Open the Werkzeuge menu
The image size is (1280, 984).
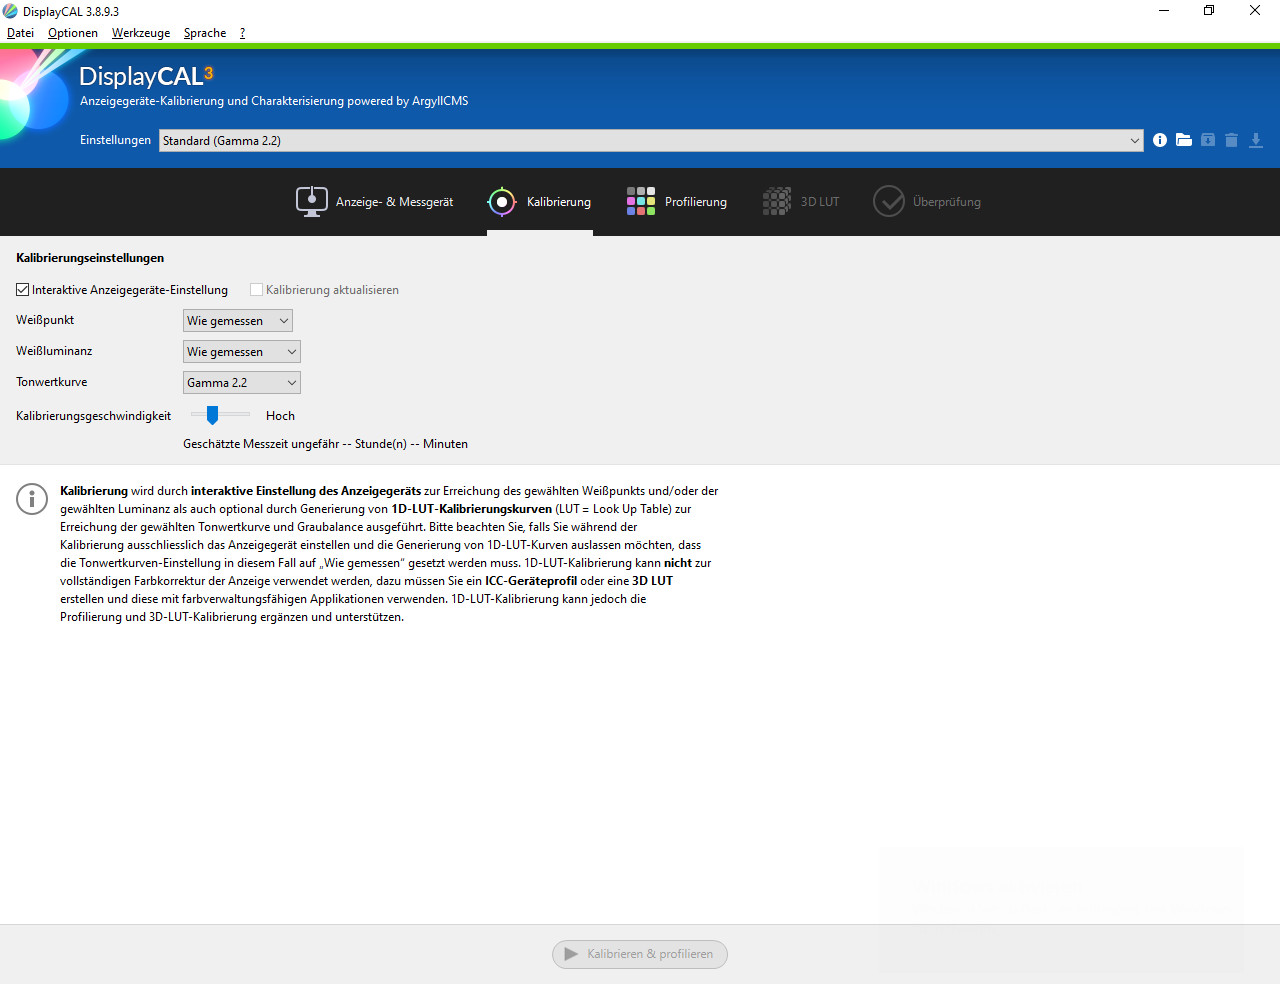pyautogui.click(x=141, y=33)
